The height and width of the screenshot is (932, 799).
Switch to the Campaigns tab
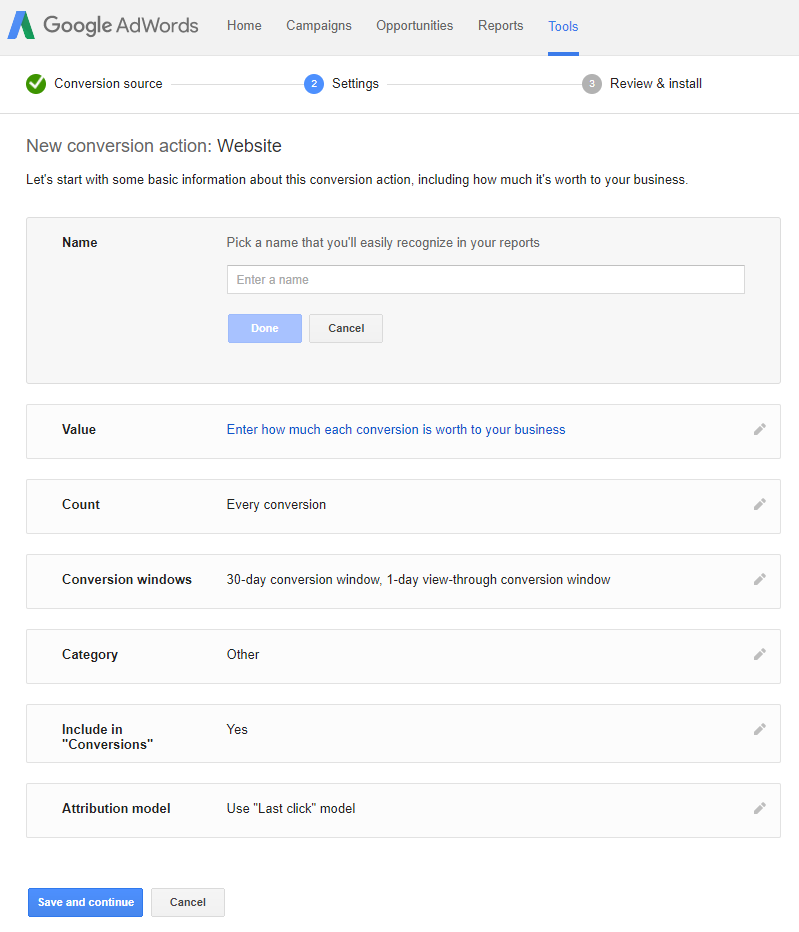[319, 26]
